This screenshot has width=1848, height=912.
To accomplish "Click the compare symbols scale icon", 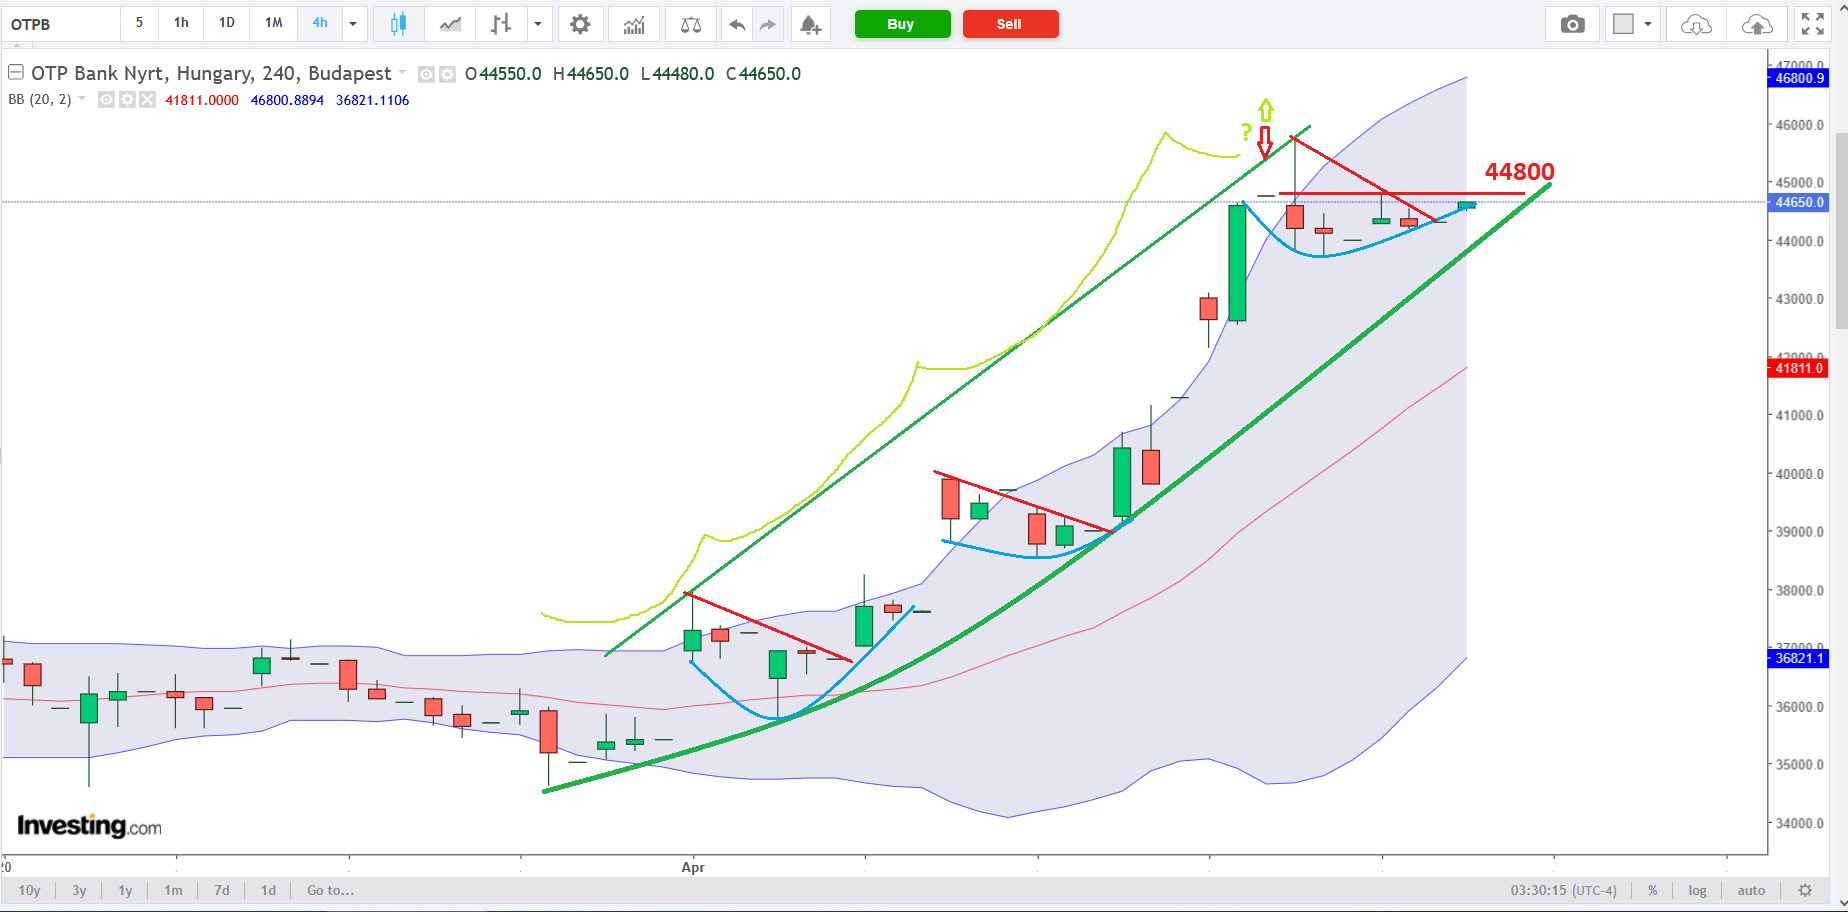I will (691, 24).
